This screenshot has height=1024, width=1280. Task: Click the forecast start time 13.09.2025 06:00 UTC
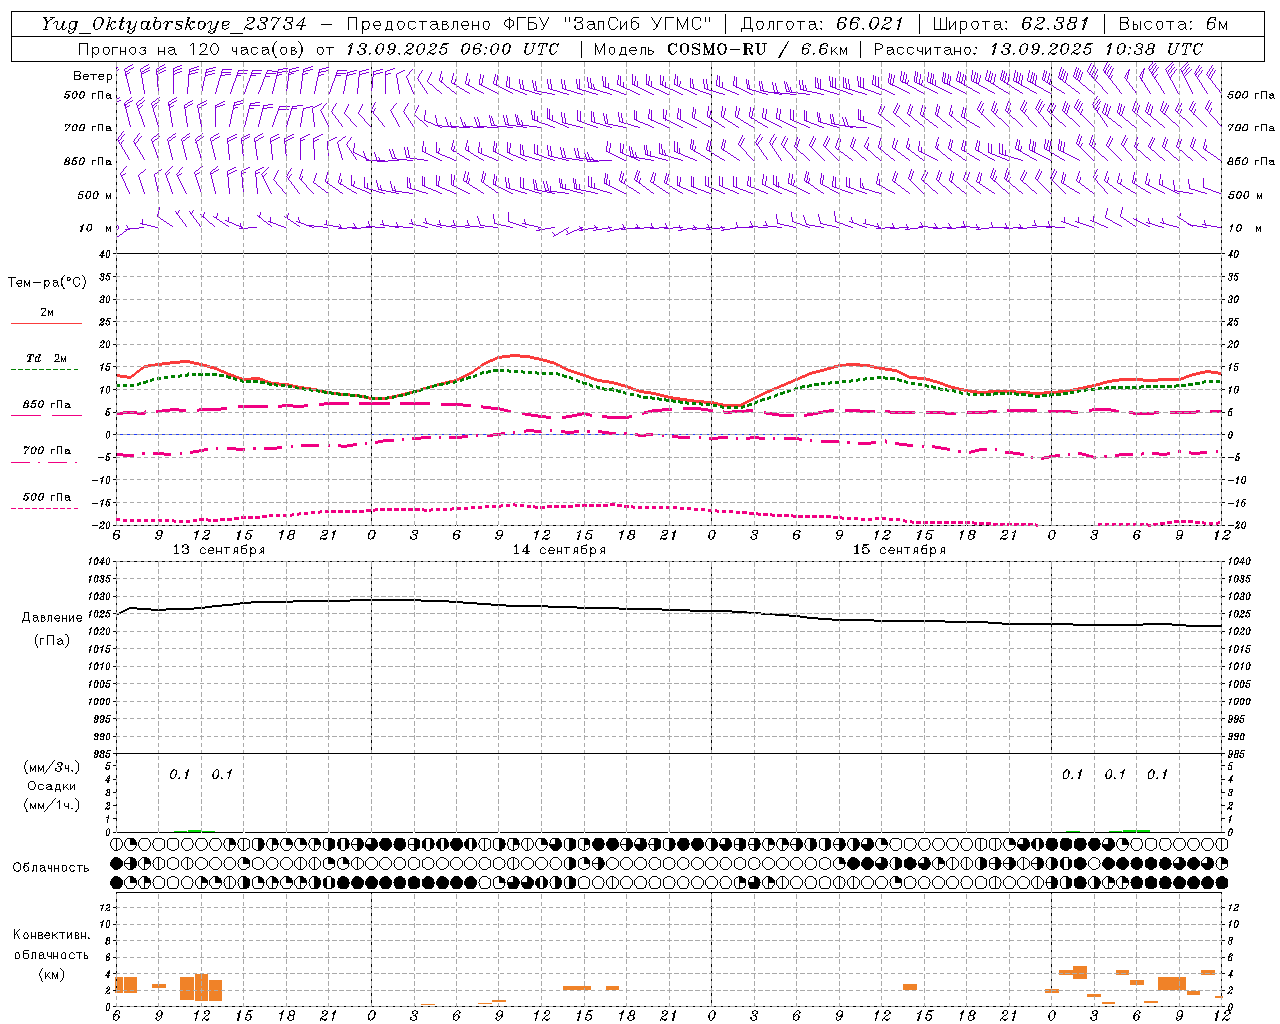click(x=452, y=49)
